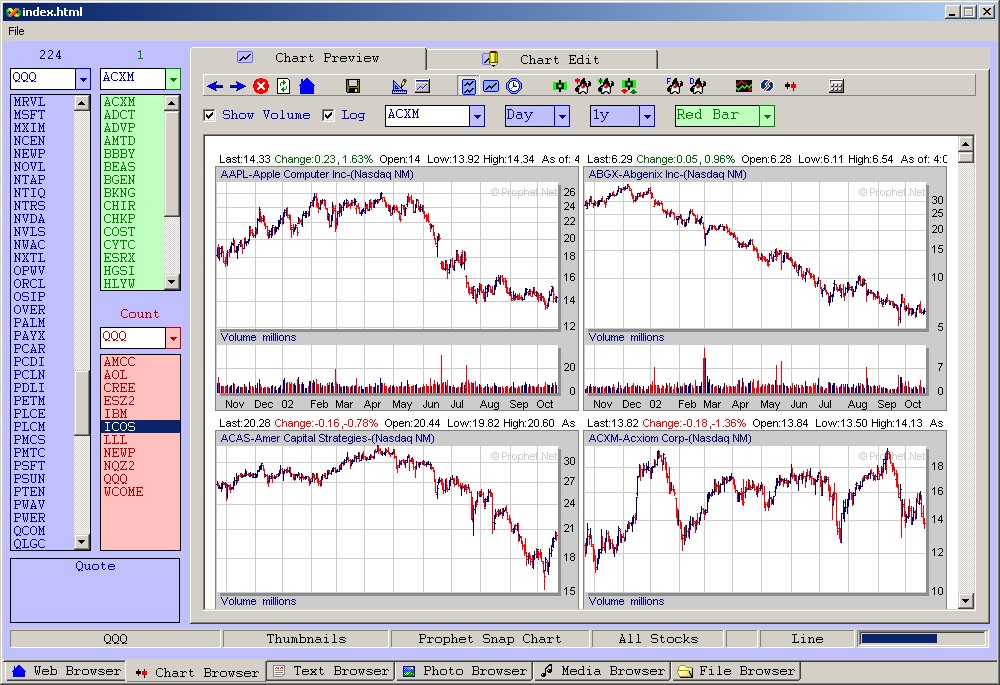Open the File Browser tab
Screen dimensions: 1000x685
tap(736, 671)
